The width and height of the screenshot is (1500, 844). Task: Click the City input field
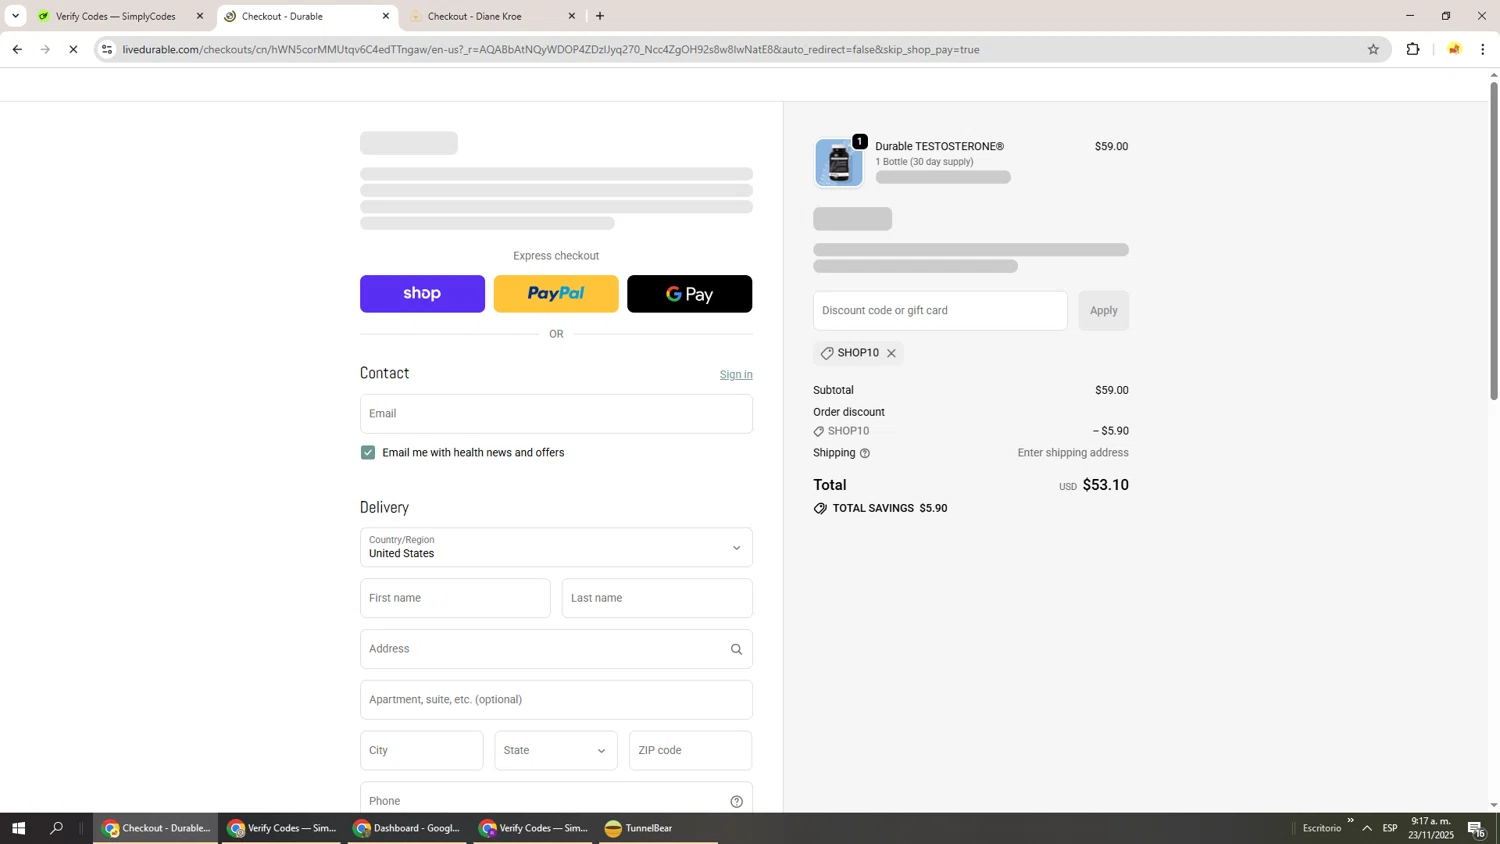(x=421, y=751)
